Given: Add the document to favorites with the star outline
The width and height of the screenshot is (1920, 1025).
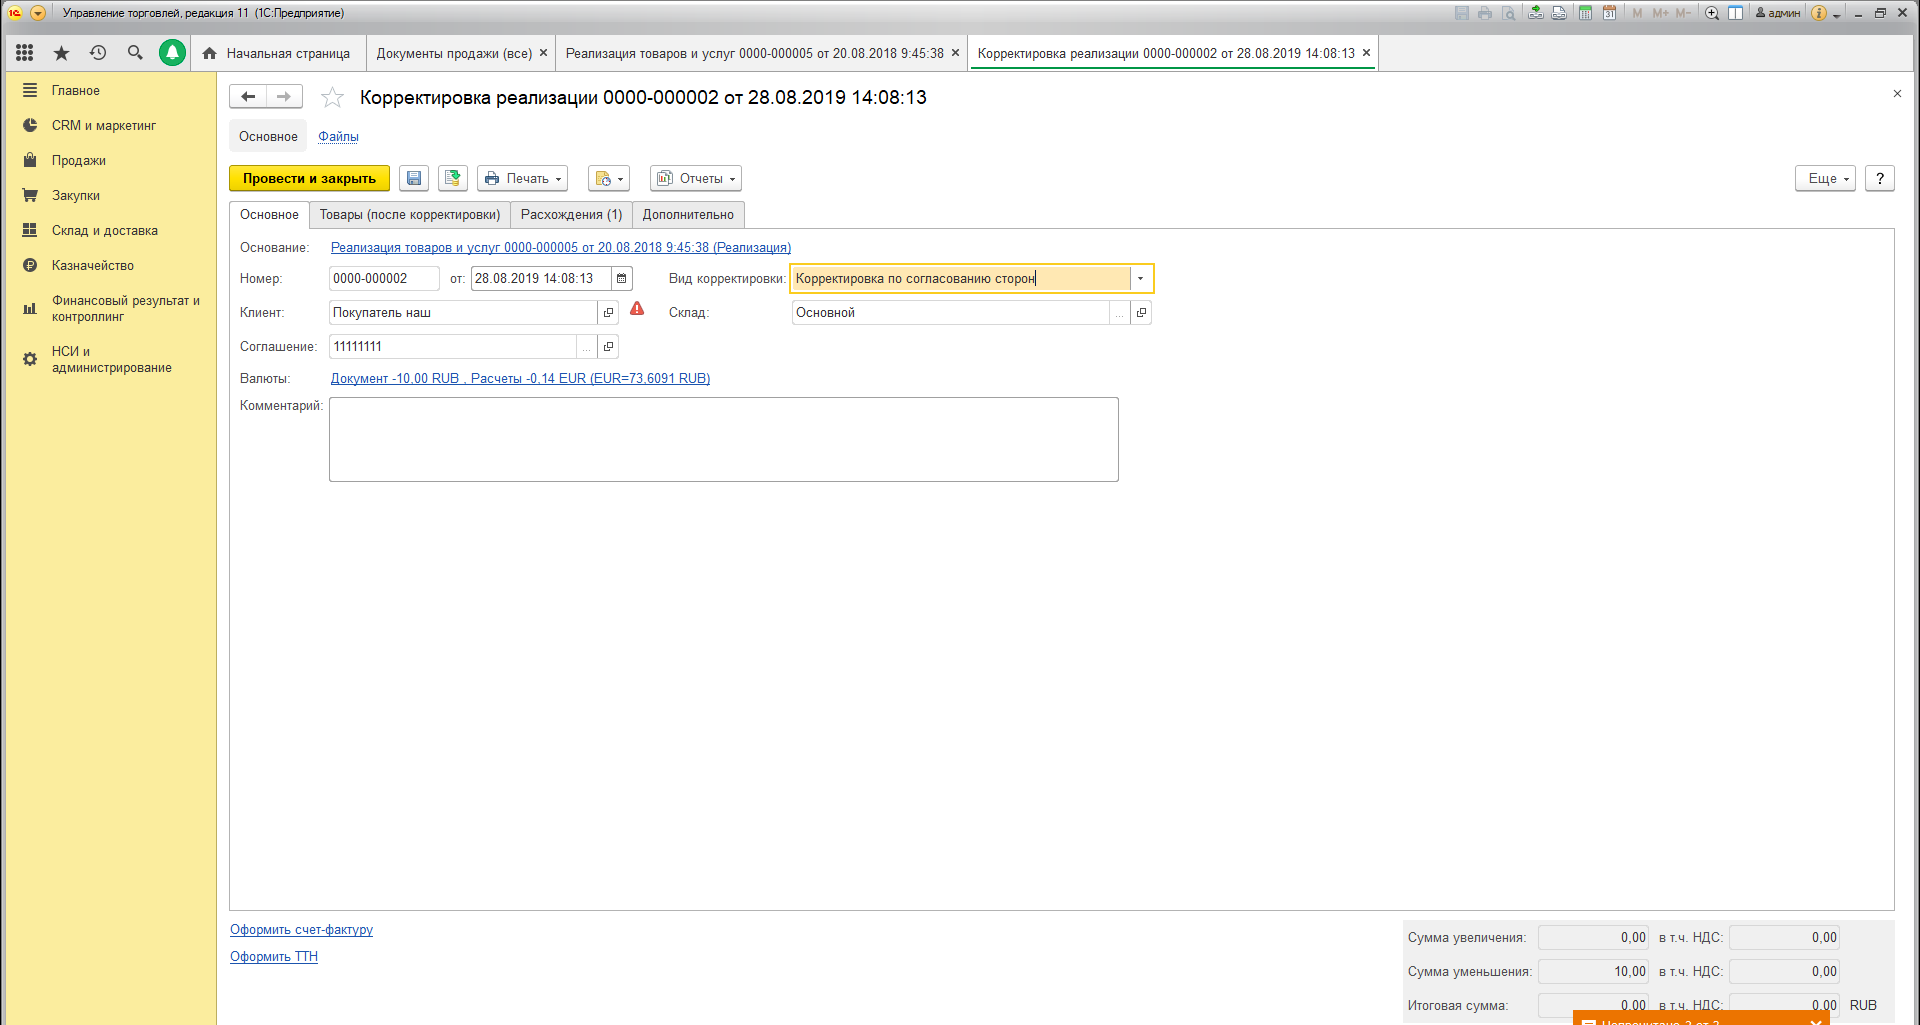Looking at the screenshot, I should 332,97.
